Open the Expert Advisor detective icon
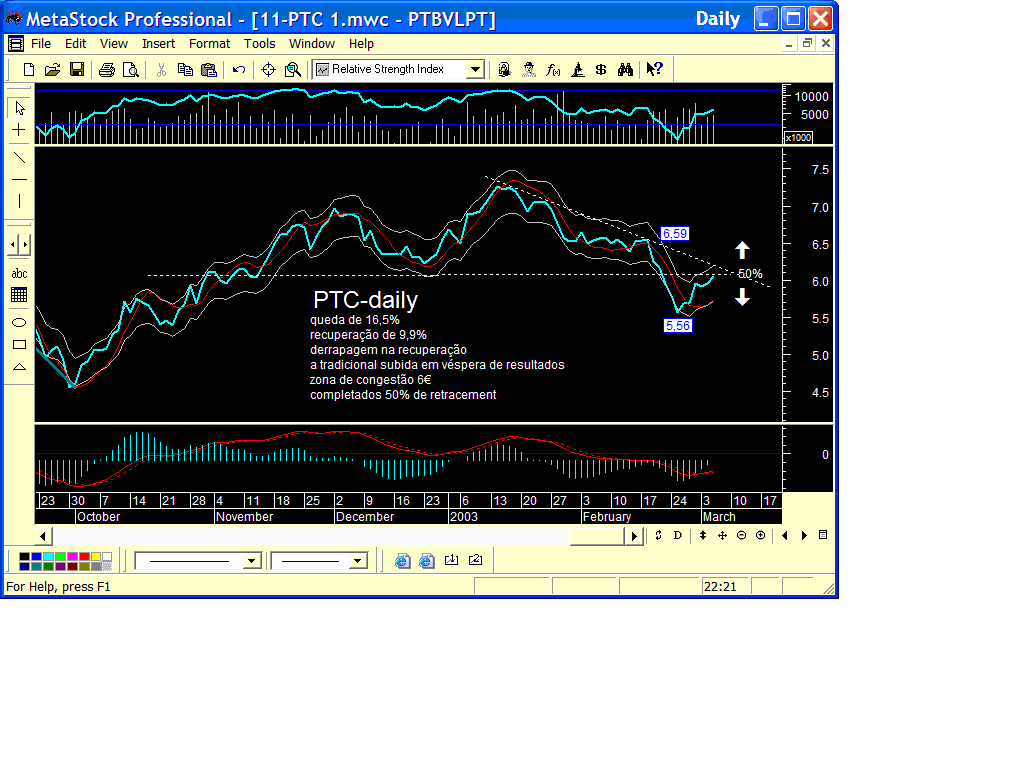Image resolution: width=1024 pixels, height=768 pixels. click(x=529, y=69)
